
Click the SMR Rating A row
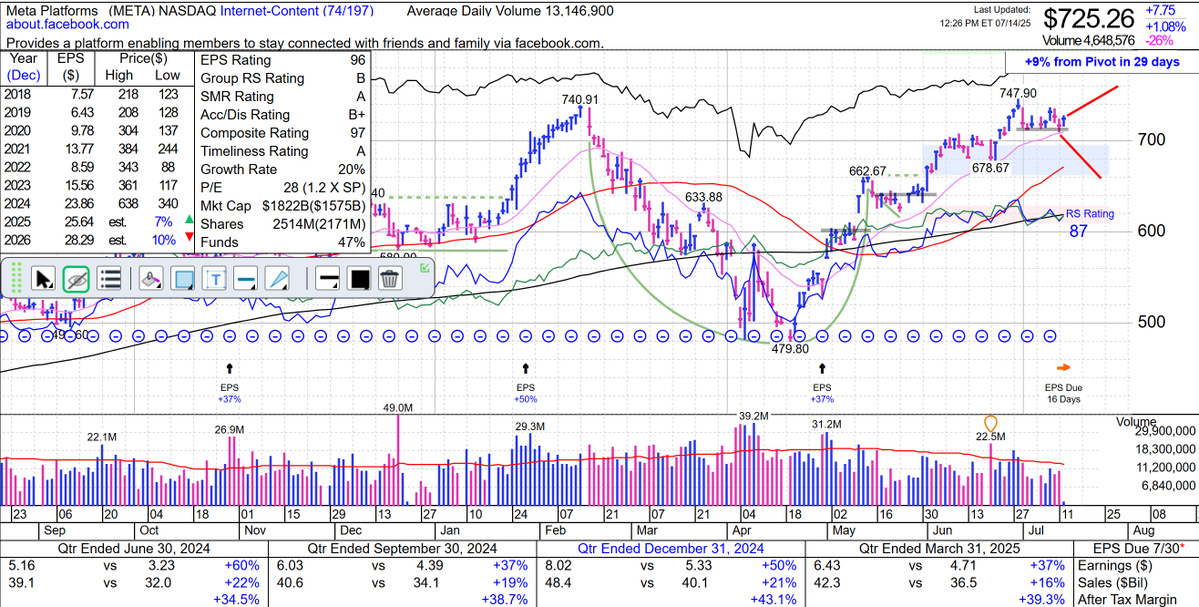tap(283, 96)
